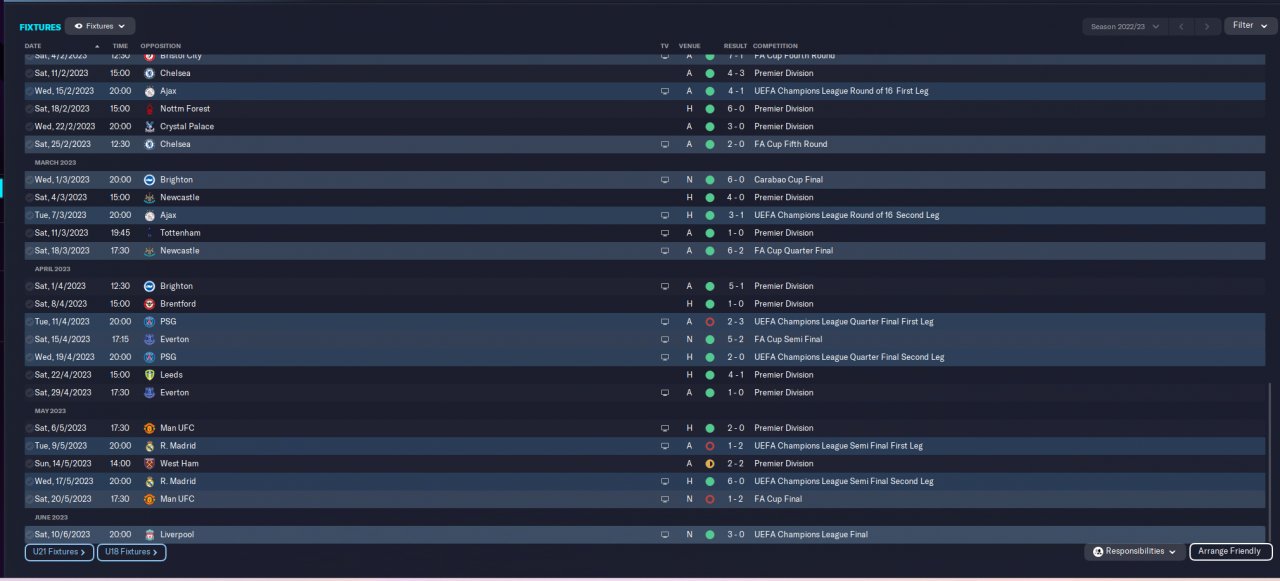The image size is (1280, 581).
Task: Go to the next season arrow
Action: pos(1208,26)
